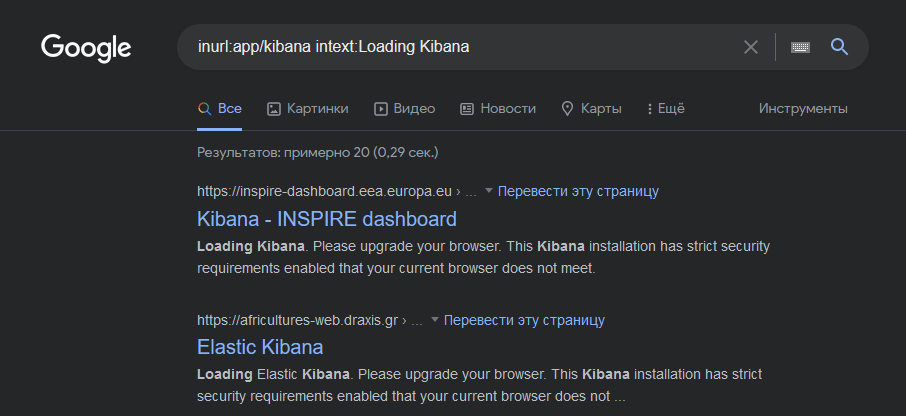Click the Google logo
The height and width of the screenshot is (416, 906).
86,48
